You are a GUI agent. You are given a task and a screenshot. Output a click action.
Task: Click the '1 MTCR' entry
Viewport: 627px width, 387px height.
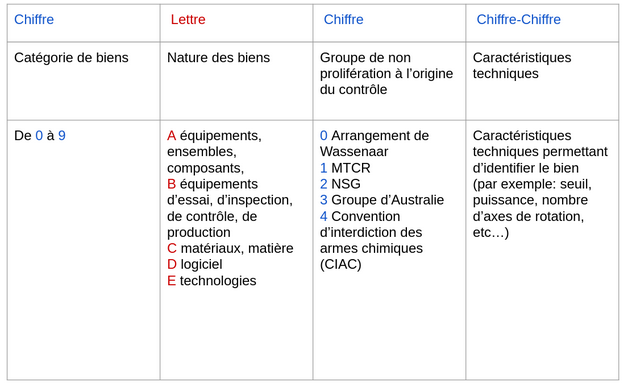[x=345, y=168]
